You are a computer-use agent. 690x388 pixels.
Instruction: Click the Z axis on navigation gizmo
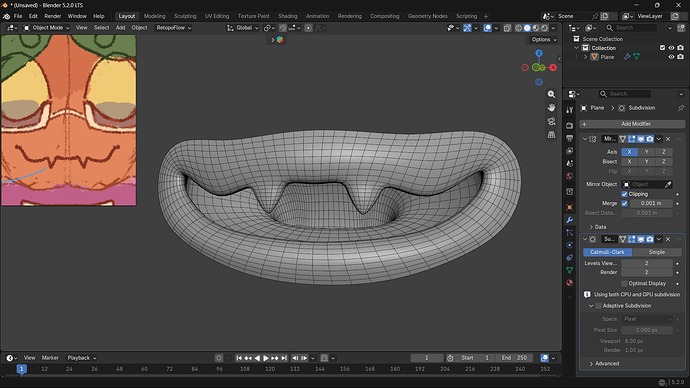539,53
